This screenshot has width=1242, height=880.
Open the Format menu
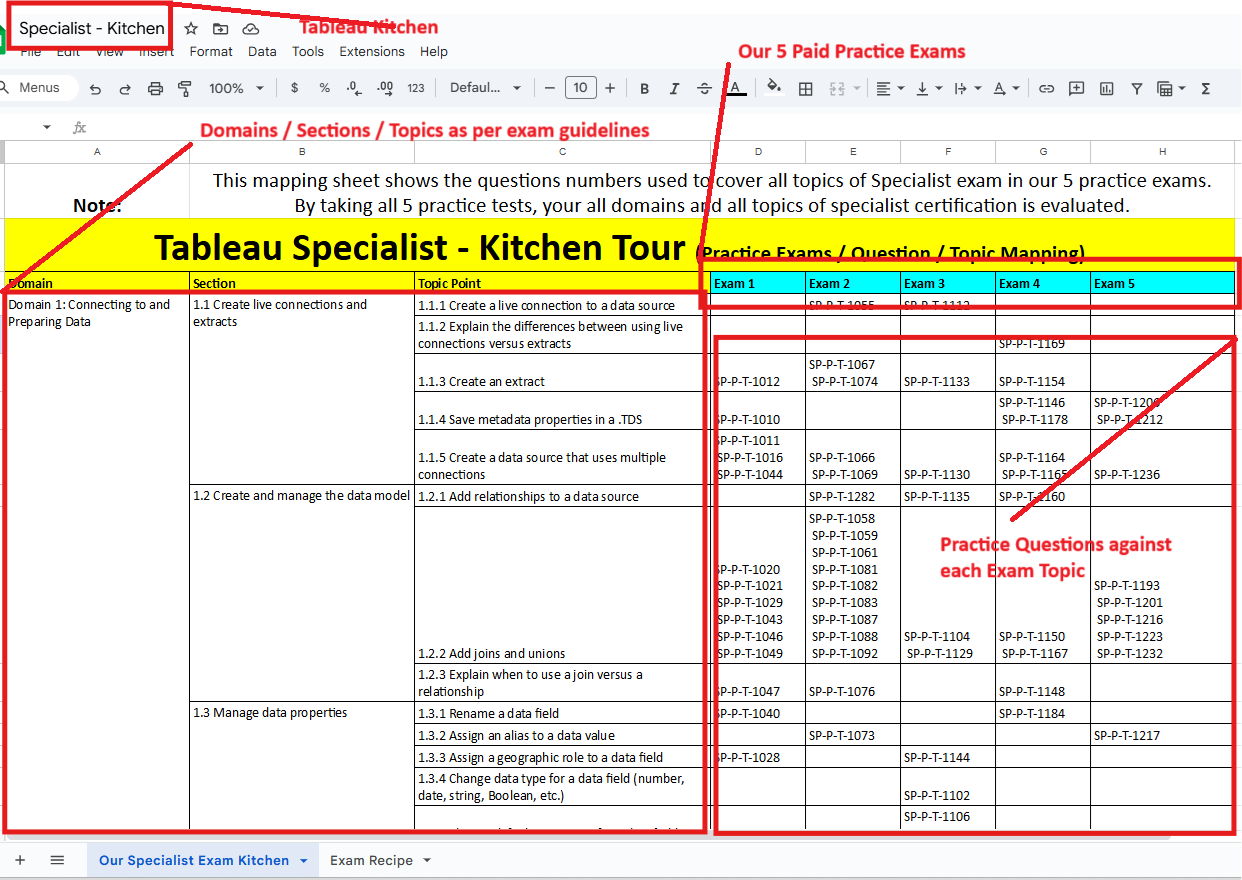pyautogui.click(x=211, y=52)
